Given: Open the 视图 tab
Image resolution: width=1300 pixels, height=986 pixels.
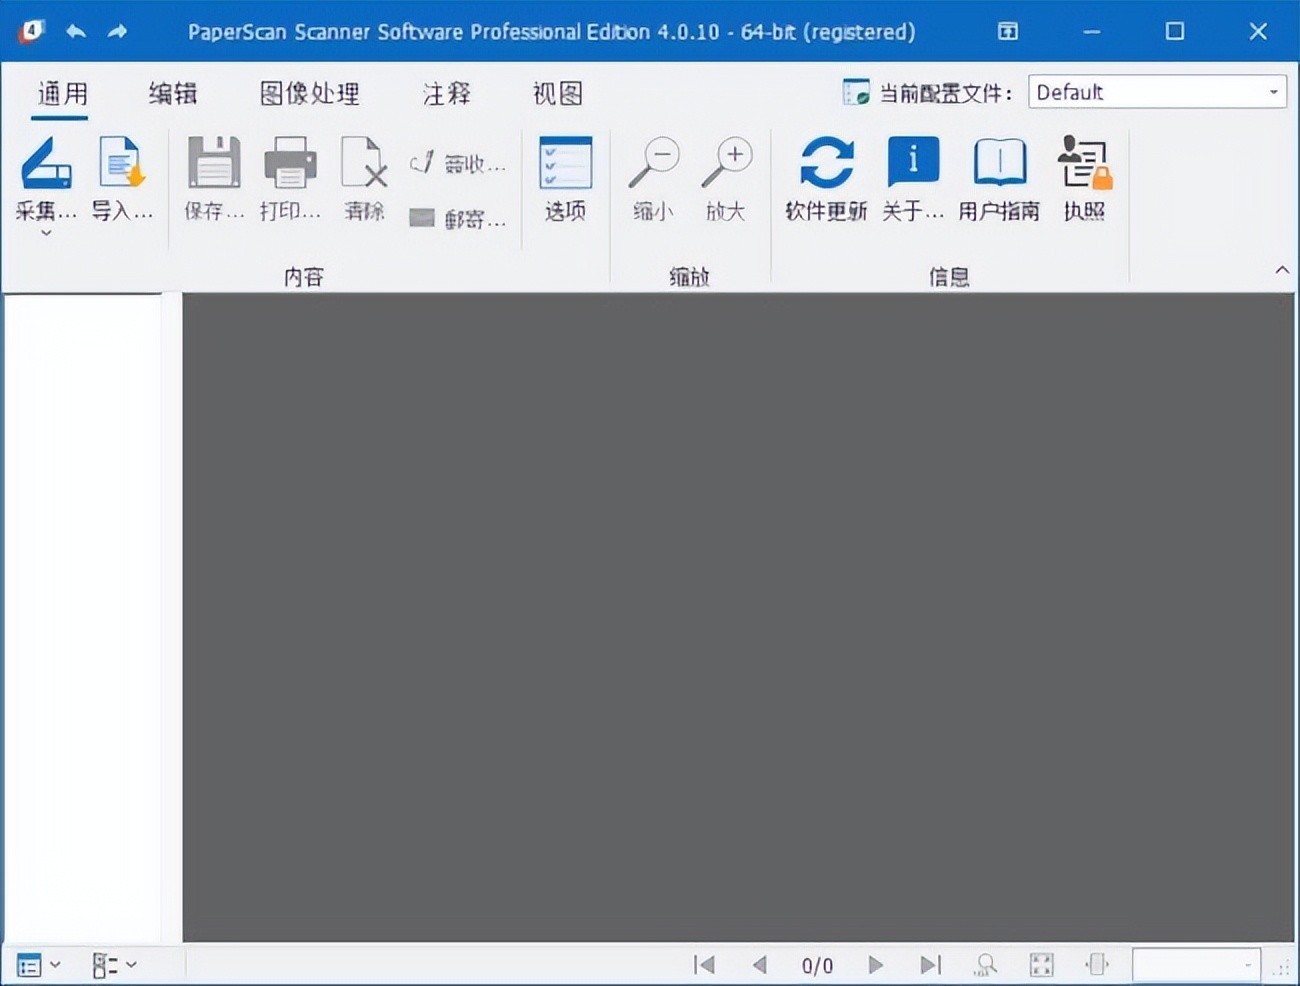Looking at the screenshot, I should pyautogui.click(x=557, y=94).
